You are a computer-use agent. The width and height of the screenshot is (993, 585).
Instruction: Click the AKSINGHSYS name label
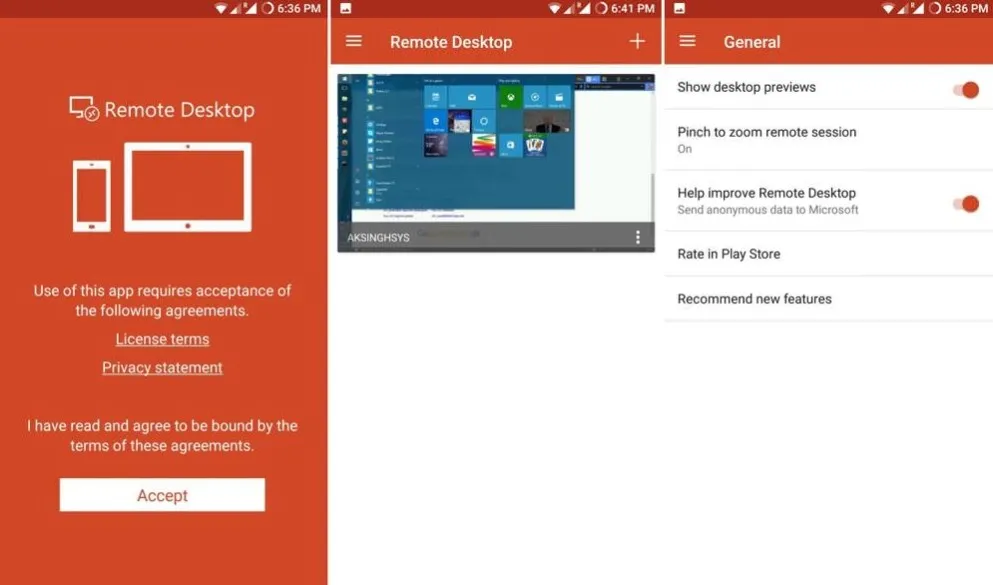tap(378, 237)
